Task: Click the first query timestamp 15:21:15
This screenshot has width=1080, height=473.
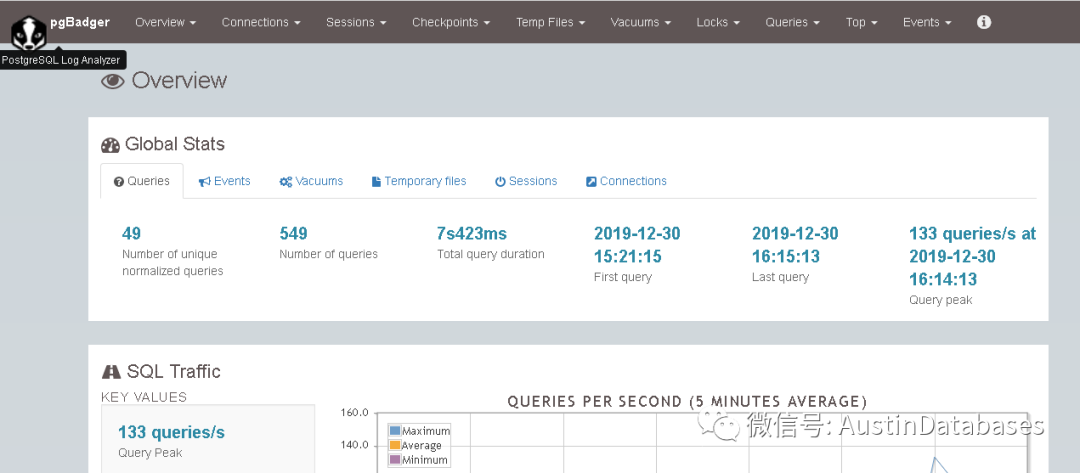Action: 627,257
